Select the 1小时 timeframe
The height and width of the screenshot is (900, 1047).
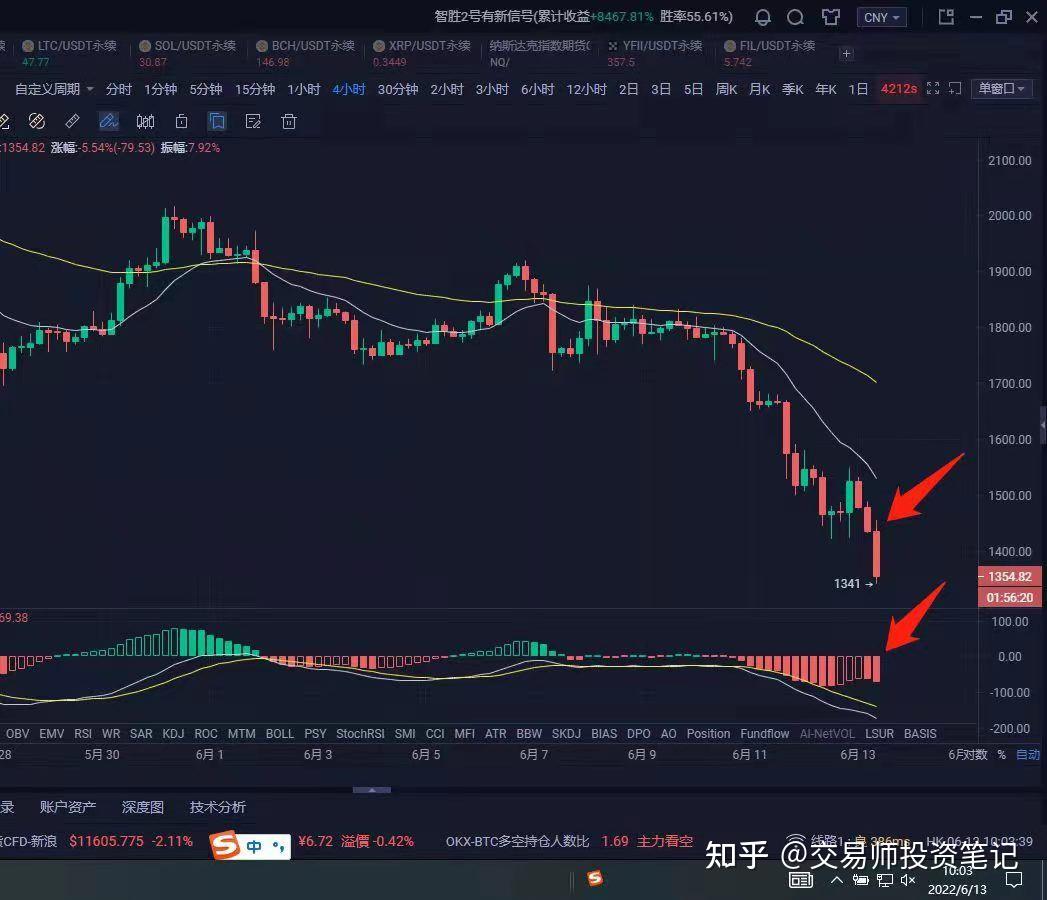[304, 89]
